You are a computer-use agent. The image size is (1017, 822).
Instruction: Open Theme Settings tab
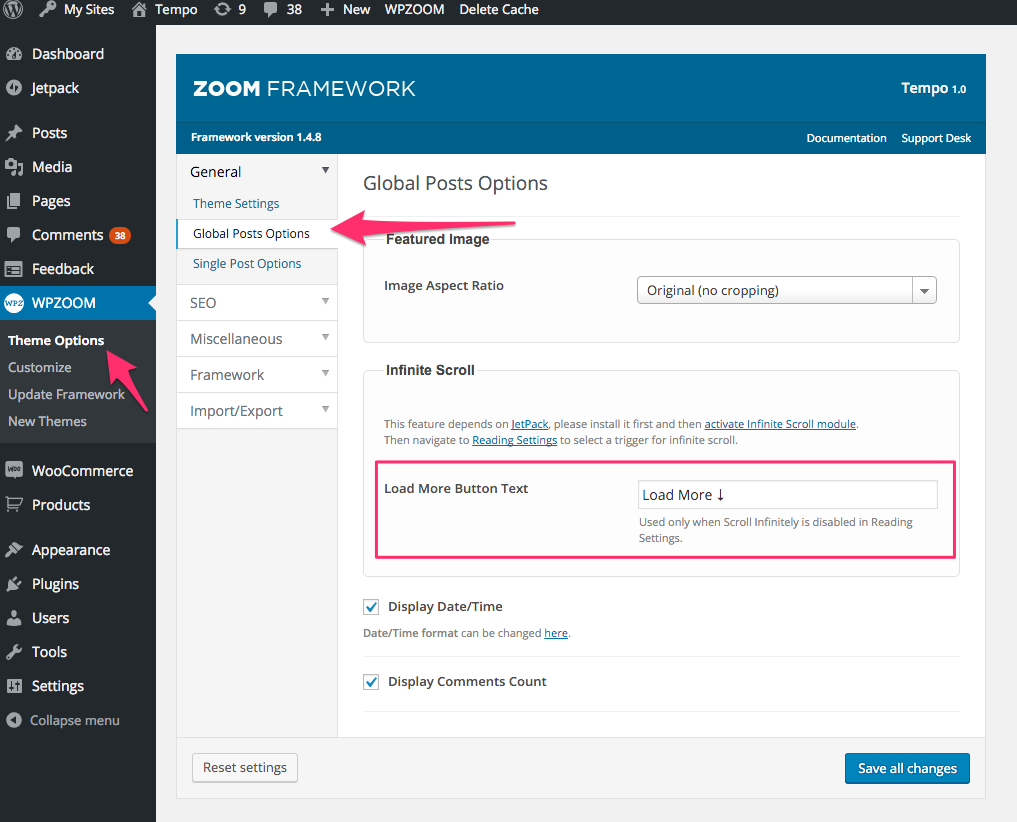236,204
